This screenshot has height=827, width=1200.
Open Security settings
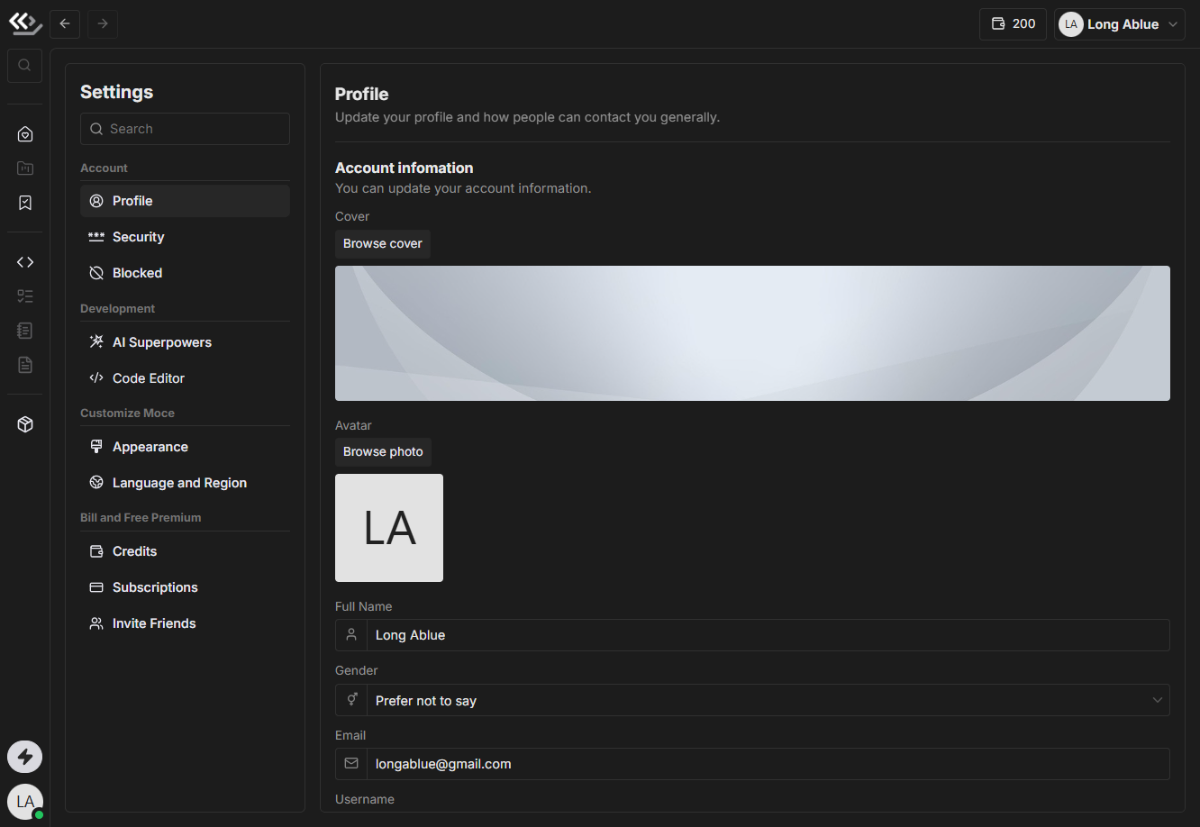[x=138, y=237]
